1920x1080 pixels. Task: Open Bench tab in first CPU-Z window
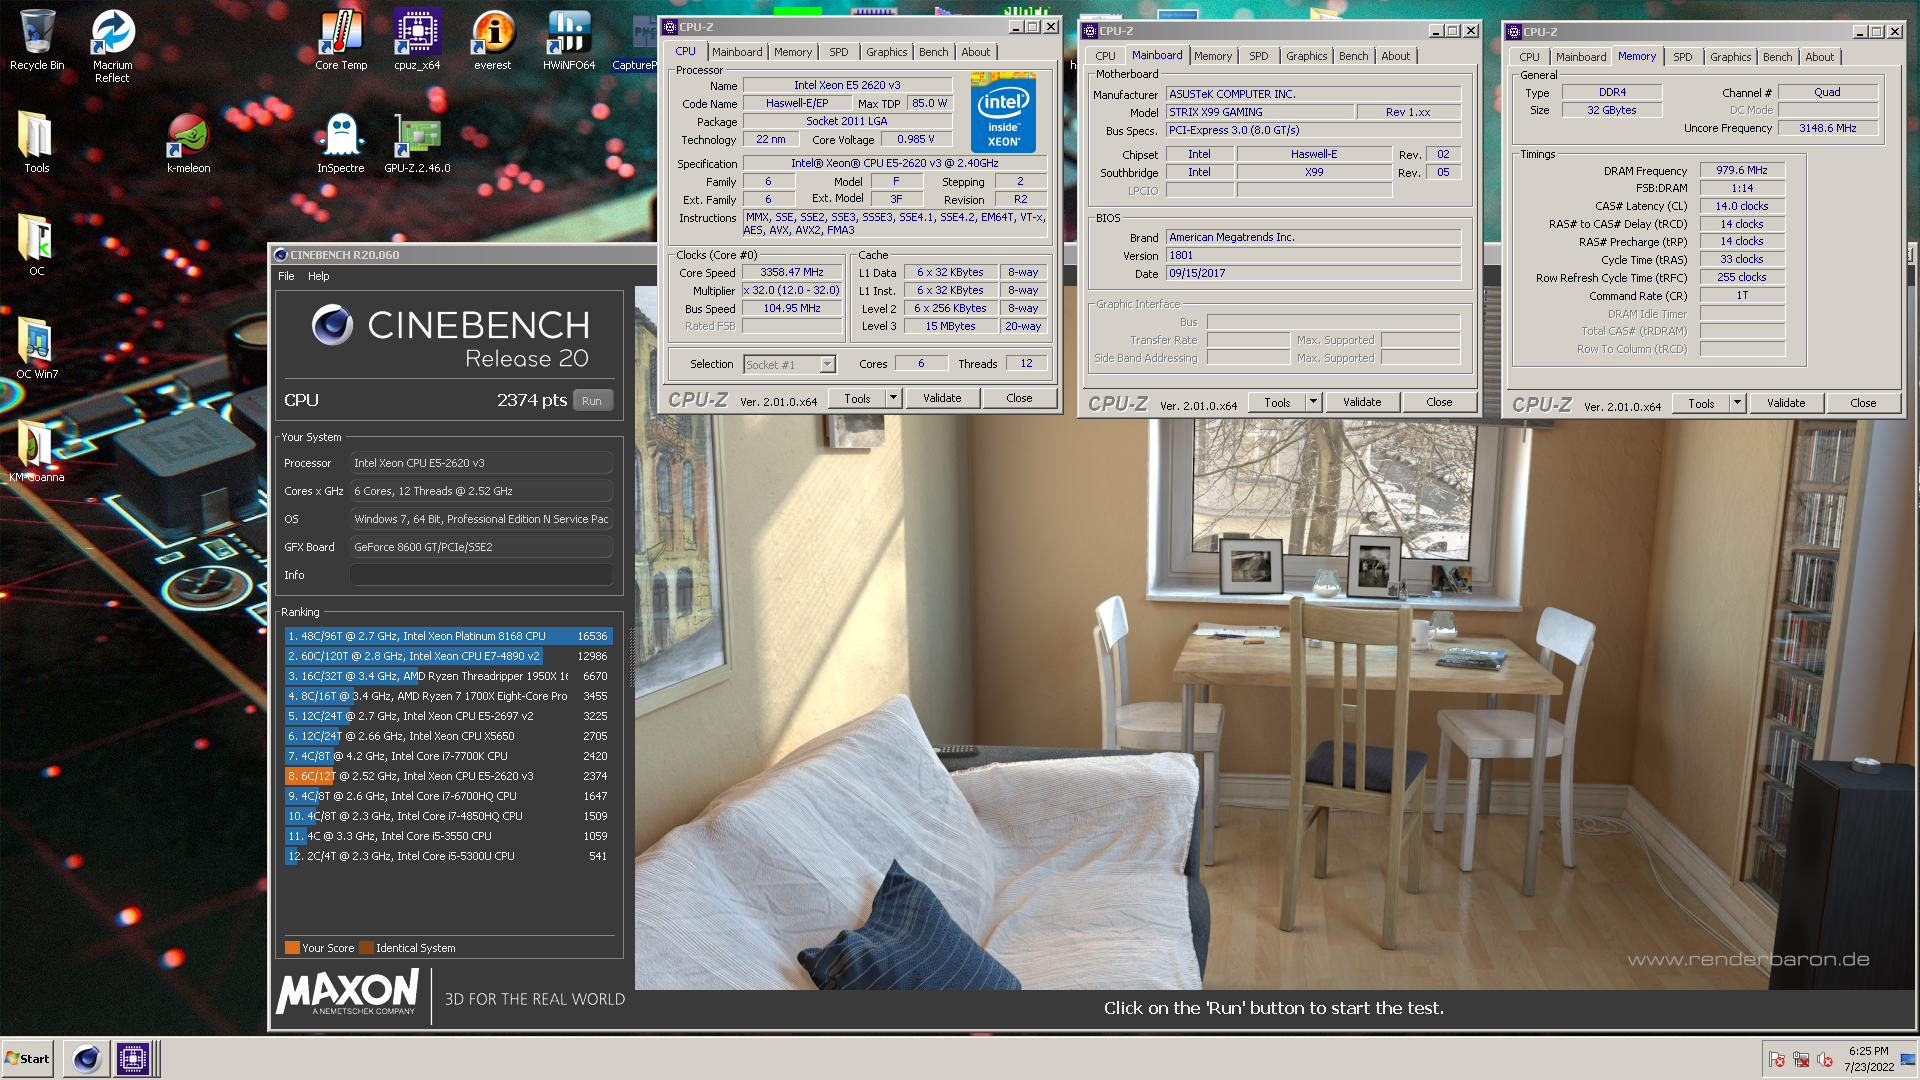pos(933,52)
